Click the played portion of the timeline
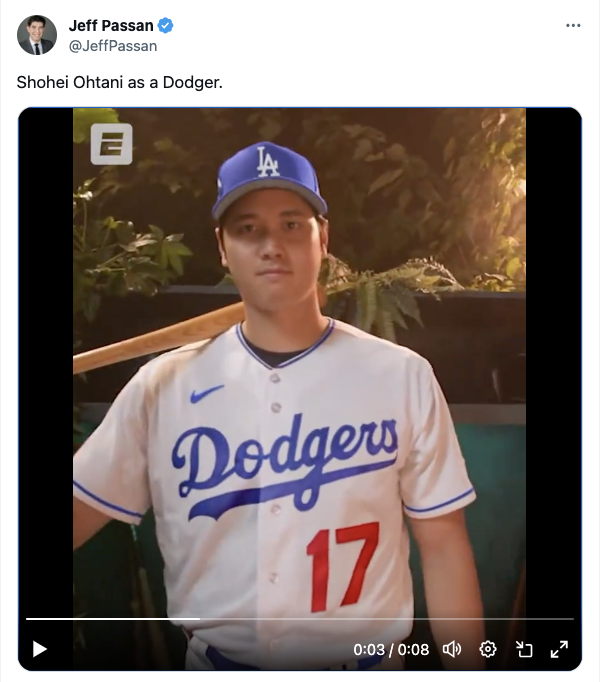Screen dimensions: 606x682 click(113, 618)
